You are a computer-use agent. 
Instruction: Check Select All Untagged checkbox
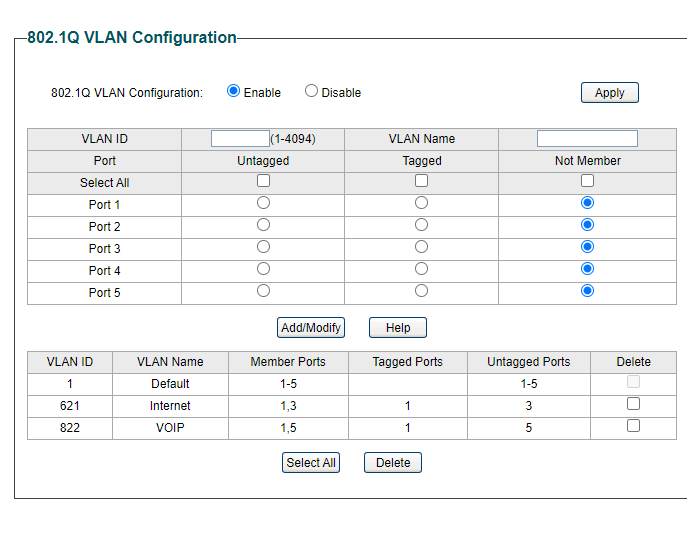(x=264, y=181)
